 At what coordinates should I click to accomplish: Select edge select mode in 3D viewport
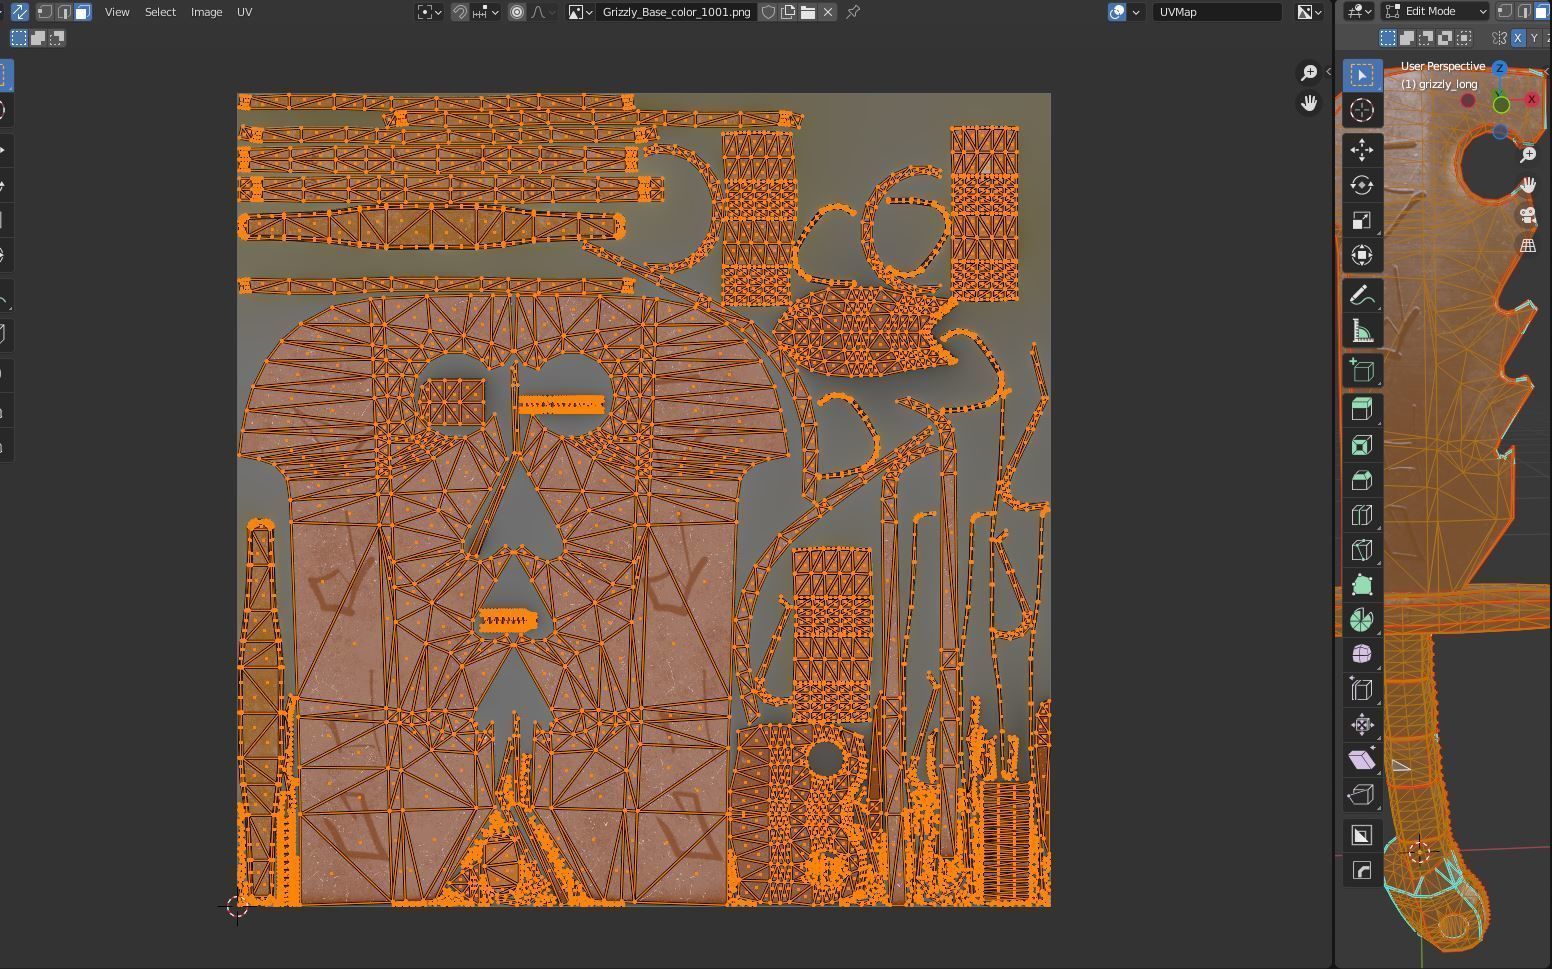tap(1524, 11)
